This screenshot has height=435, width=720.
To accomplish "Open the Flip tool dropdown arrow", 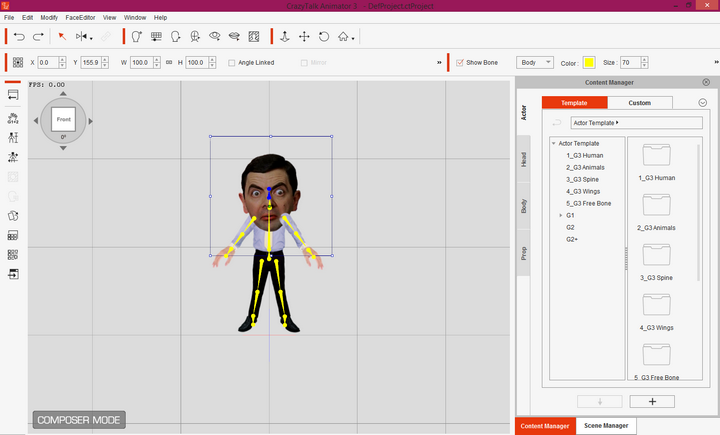I will tap(91, 39).
